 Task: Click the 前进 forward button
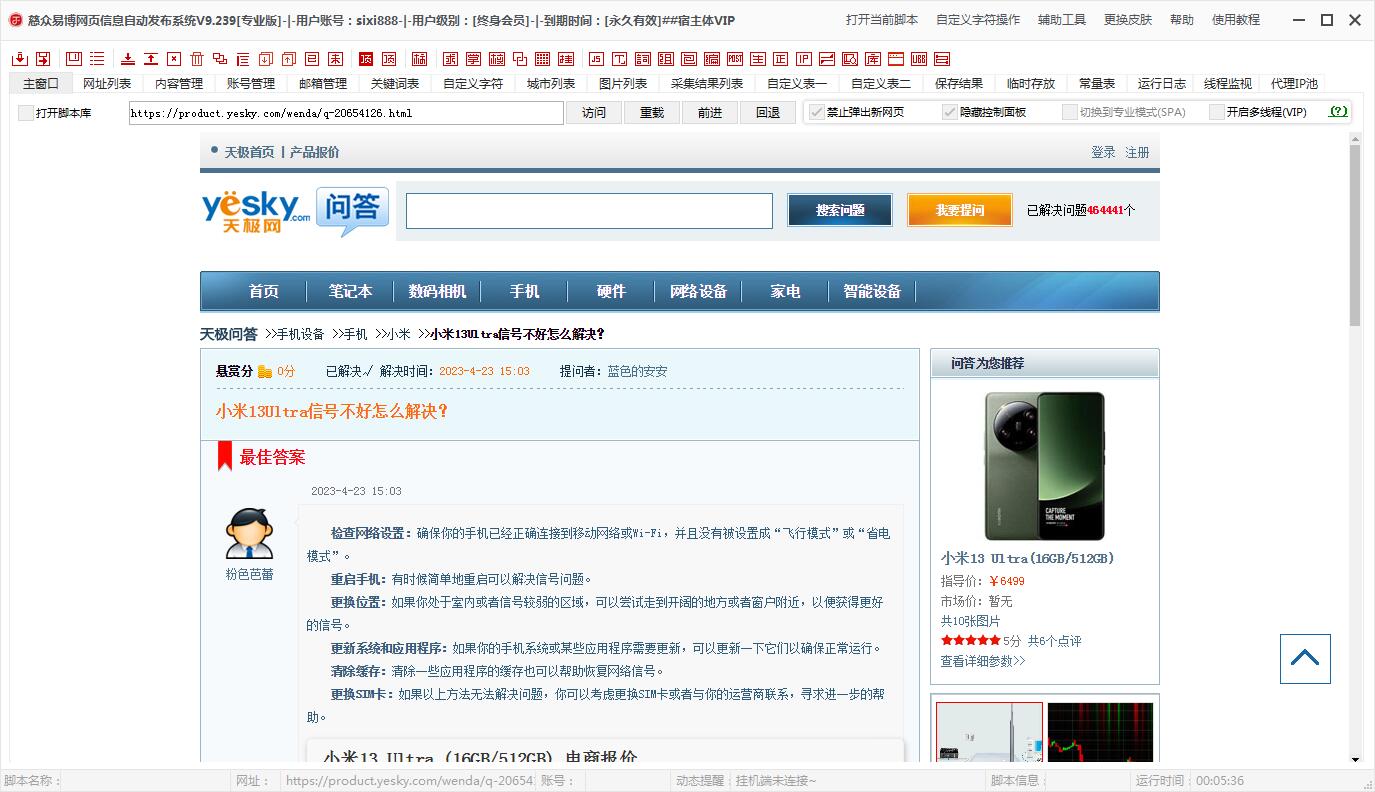pos(710,113)
